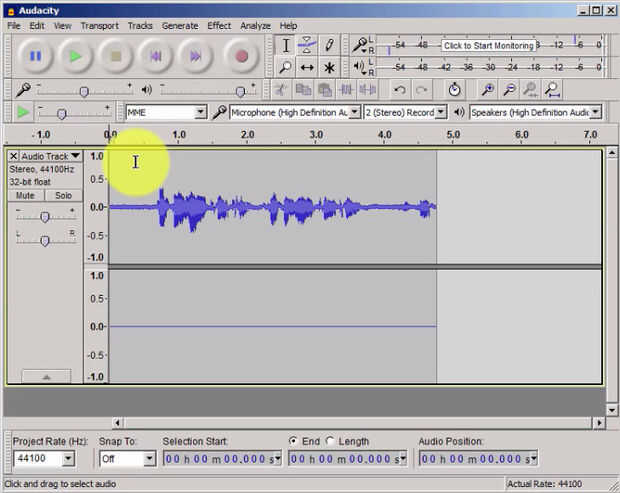Select the Selection (I-beam) tool
This screenshot has height=493, width=620.
(x=285, y=45)
